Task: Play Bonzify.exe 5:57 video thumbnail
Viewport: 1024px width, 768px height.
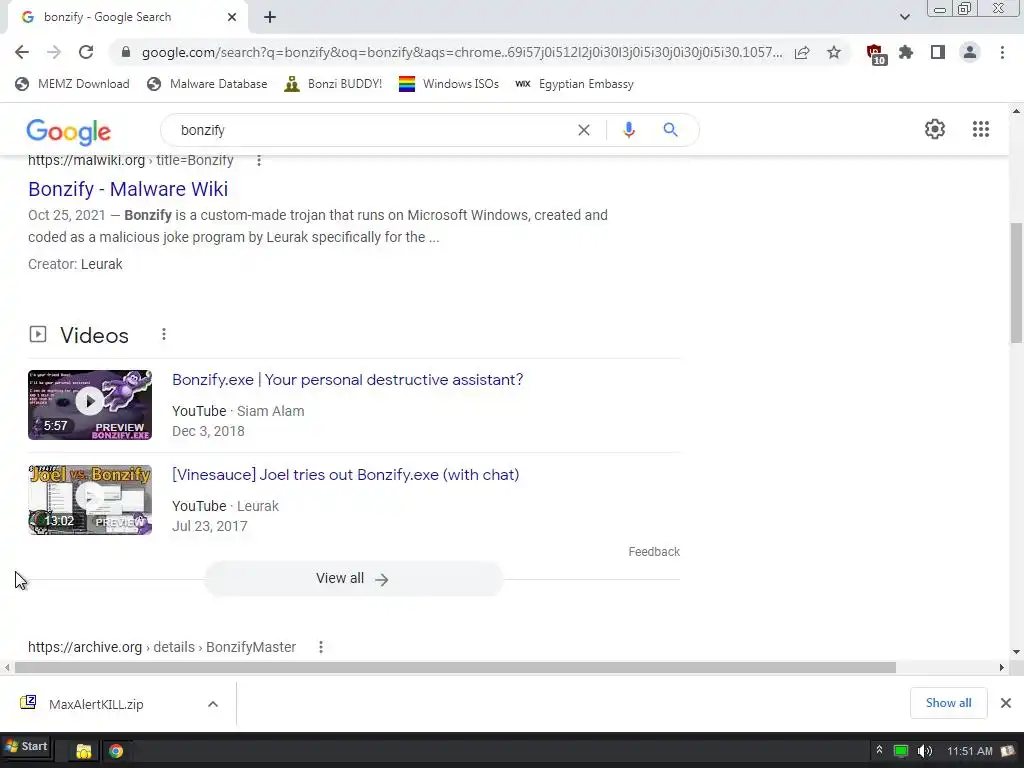Action: [90, 405]
